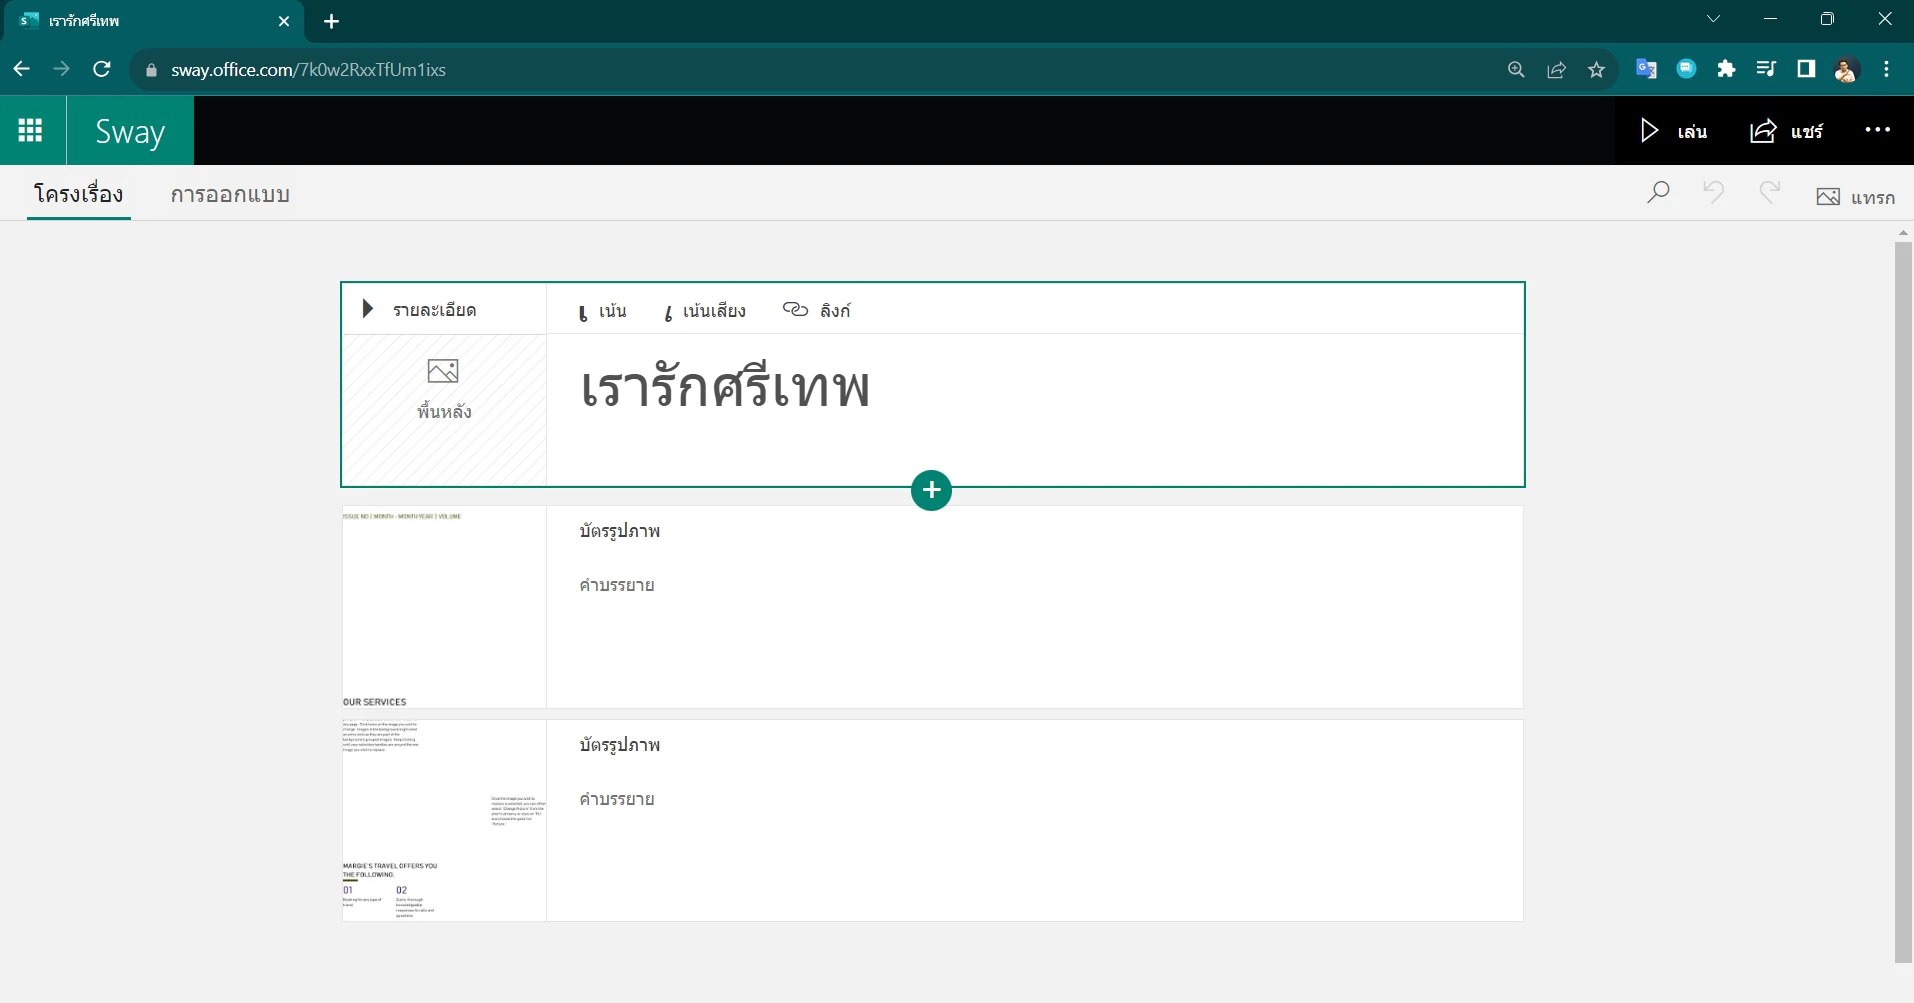
Task: Open the extensions puzzle icon
Action: [x=1726, y=68]
